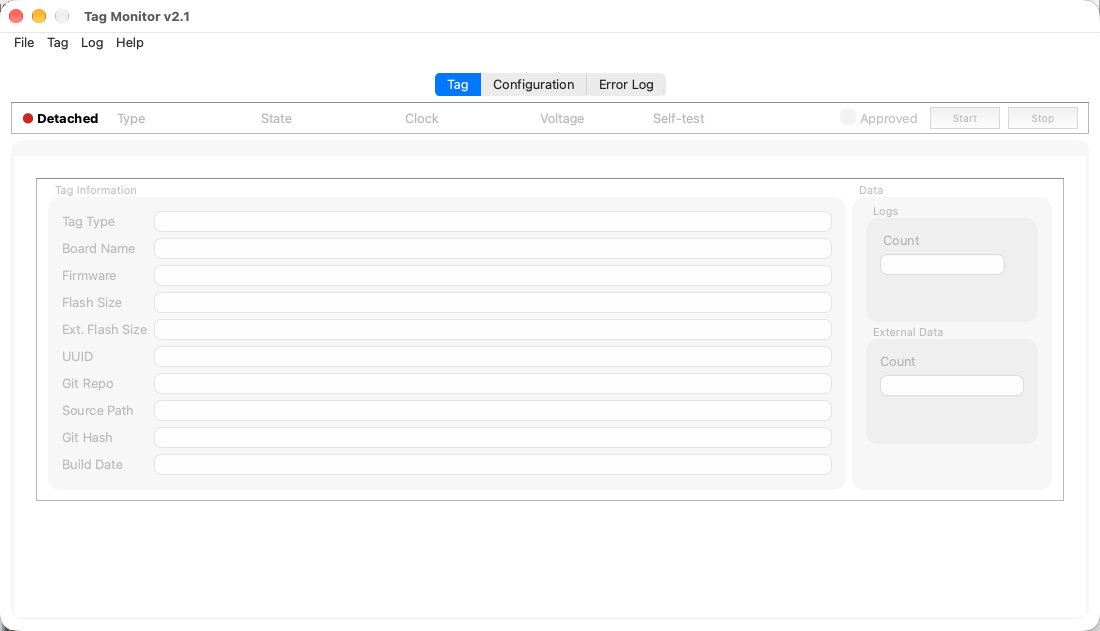
Task: Click the 'Type' status label
Action: [x=131, y=119]
